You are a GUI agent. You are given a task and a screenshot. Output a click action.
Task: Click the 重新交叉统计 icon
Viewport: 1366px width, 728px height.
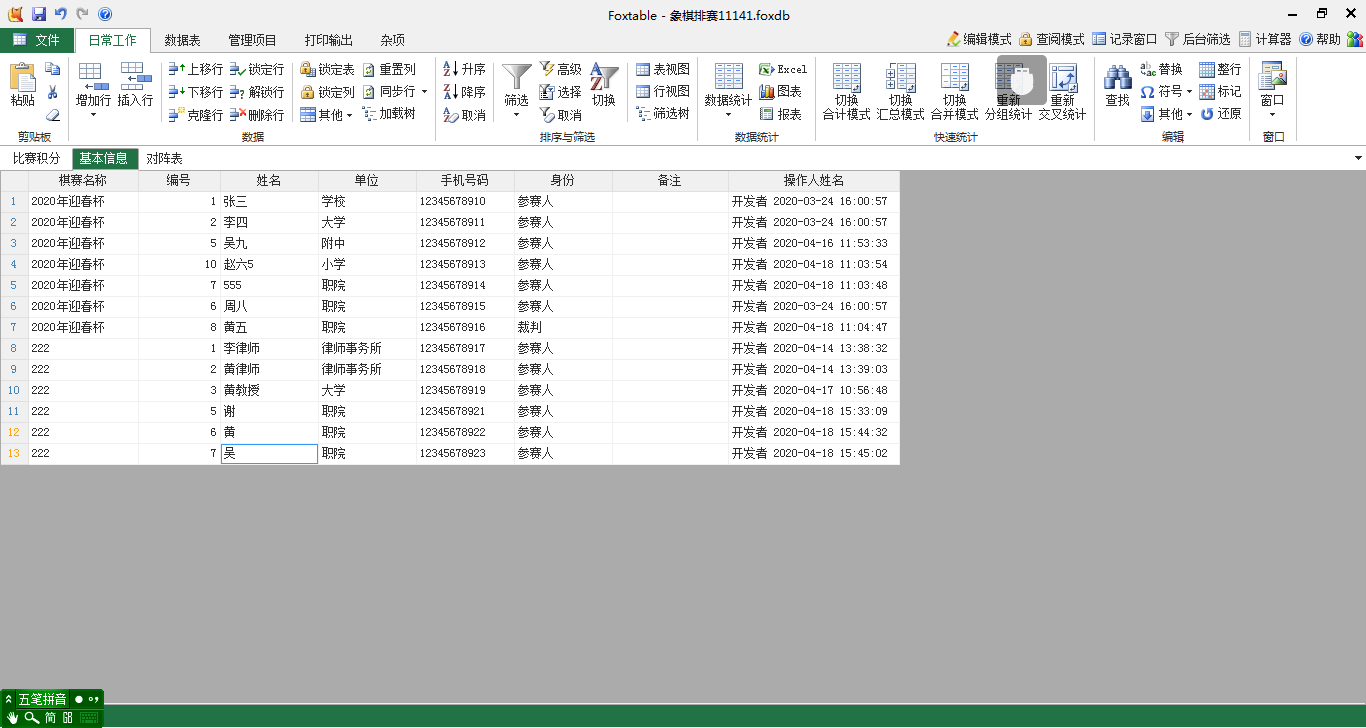pyautogui.click(x=1062, y=90)
